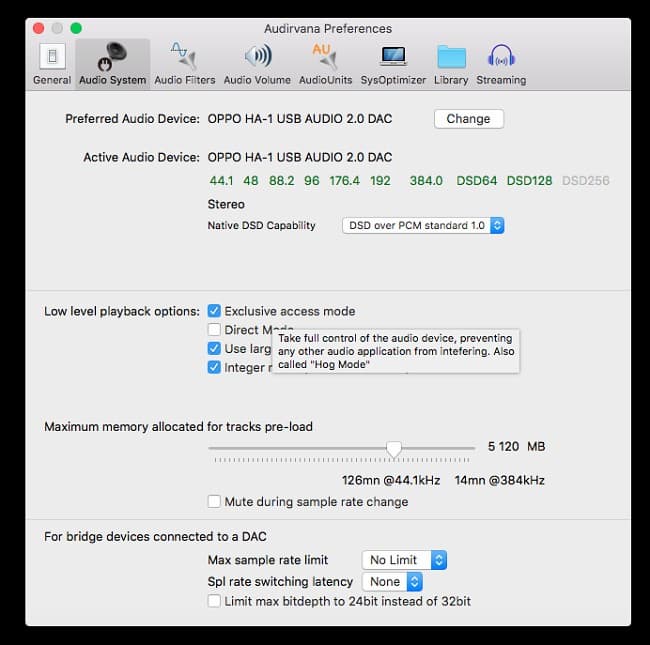650x645 pixels.
Task: Close the Audirvana Preferences window
Action: (39, 28)
